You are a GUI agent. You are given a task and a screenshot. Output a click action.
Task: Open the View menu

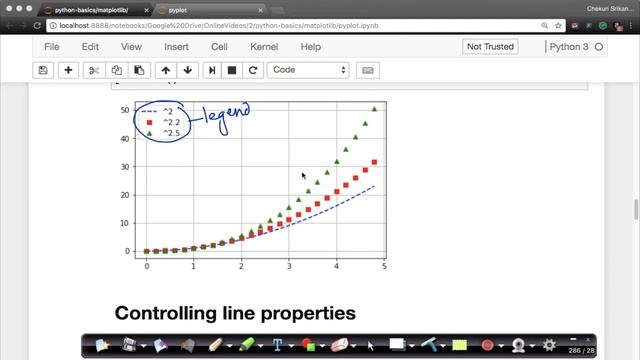coord(131,47)
